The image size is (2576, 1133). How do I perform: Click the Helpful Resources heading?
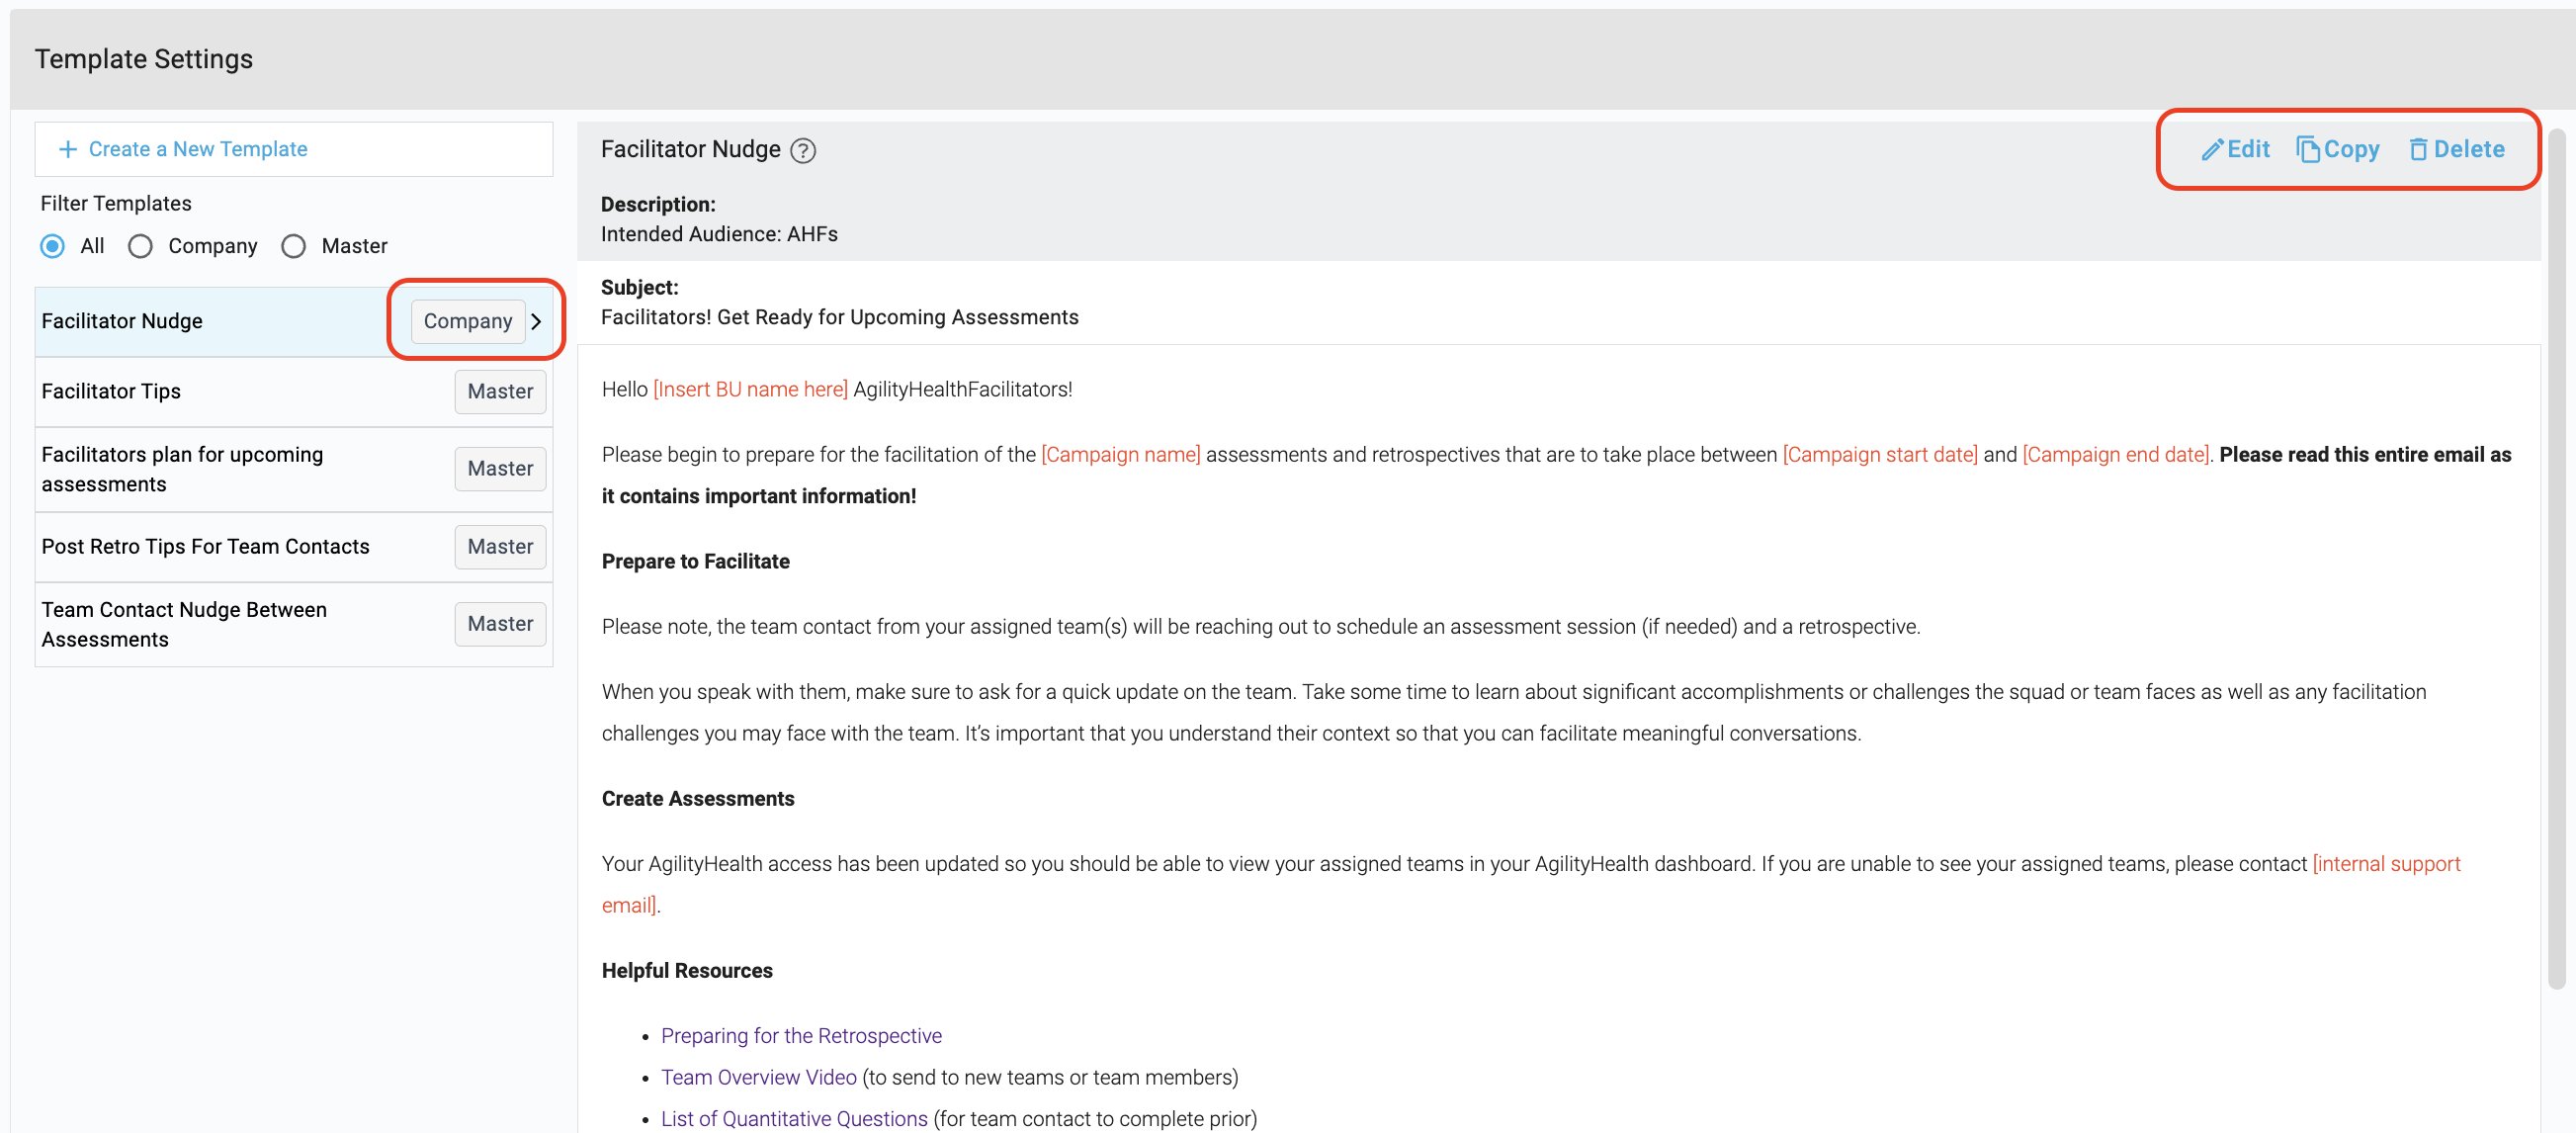[686, 971]
